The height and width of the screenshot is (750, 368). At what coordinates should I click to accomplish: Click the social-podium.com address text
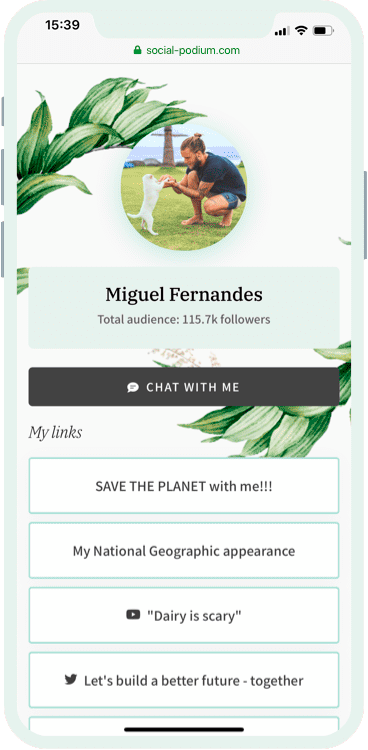pos(193,50)
